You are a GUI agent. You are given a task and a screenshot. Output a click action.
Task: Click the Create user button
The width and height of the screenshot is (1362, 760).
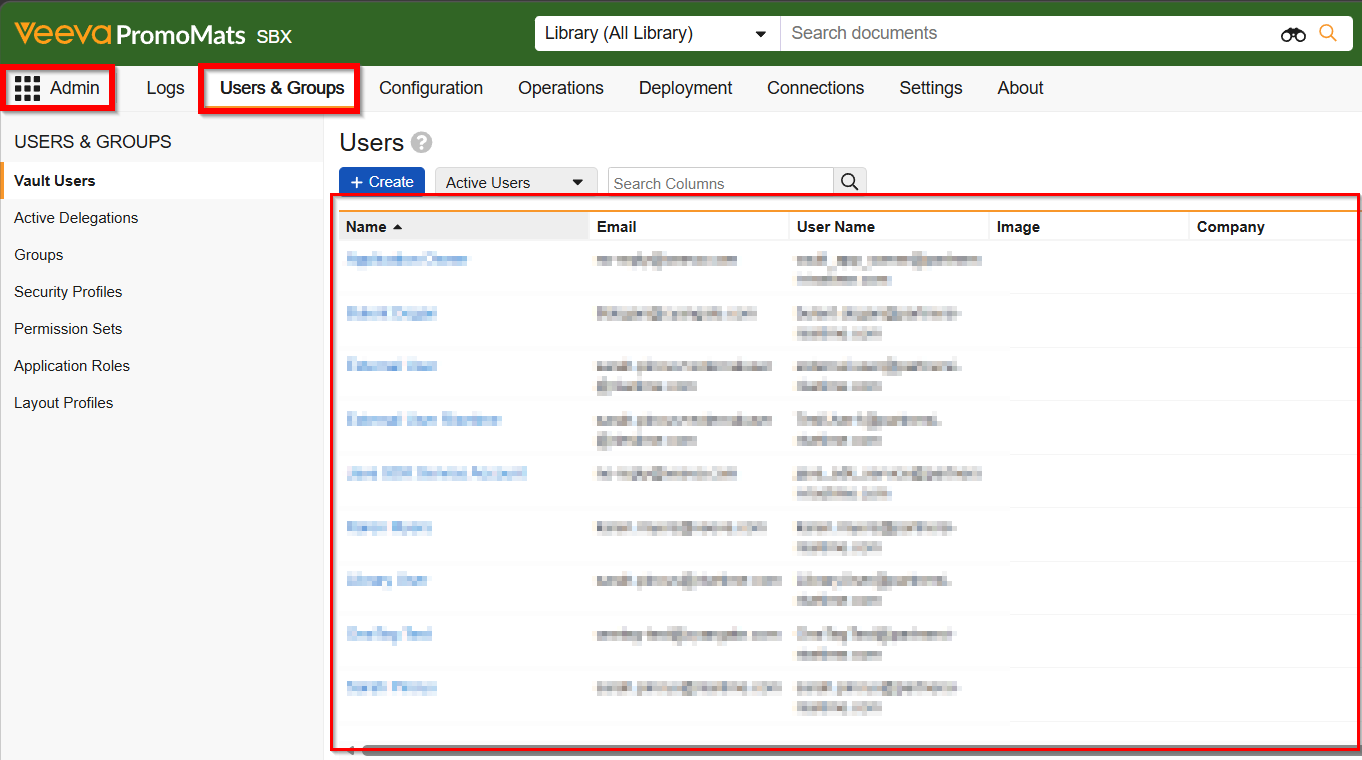(x=382, y=182)
